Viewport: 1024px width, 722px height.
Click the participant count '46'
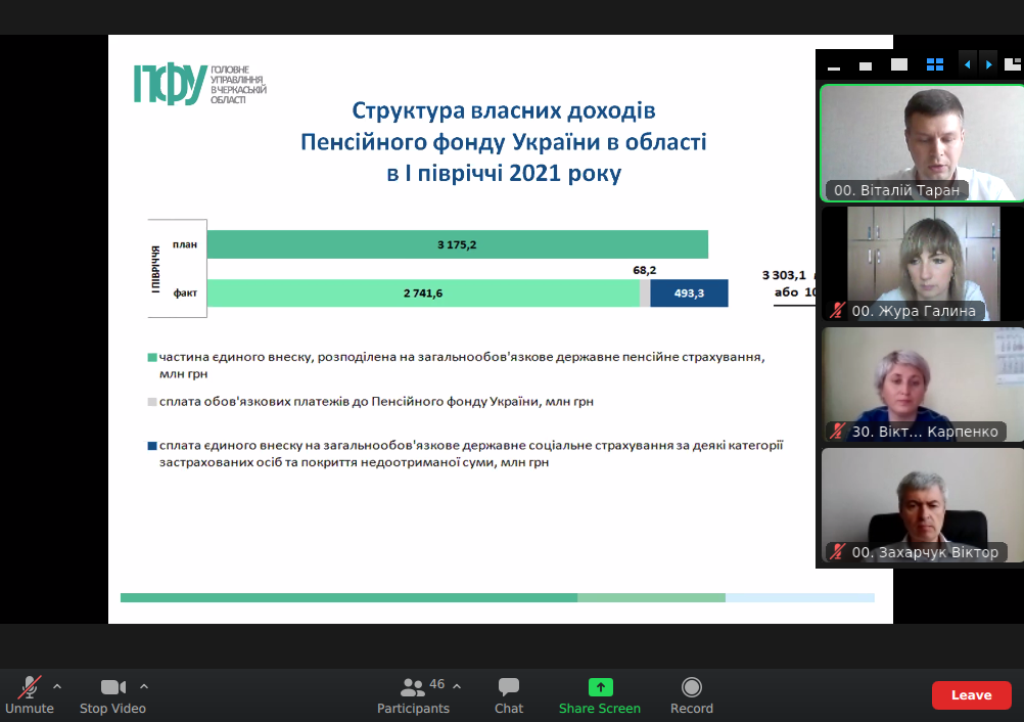[437, 683]
